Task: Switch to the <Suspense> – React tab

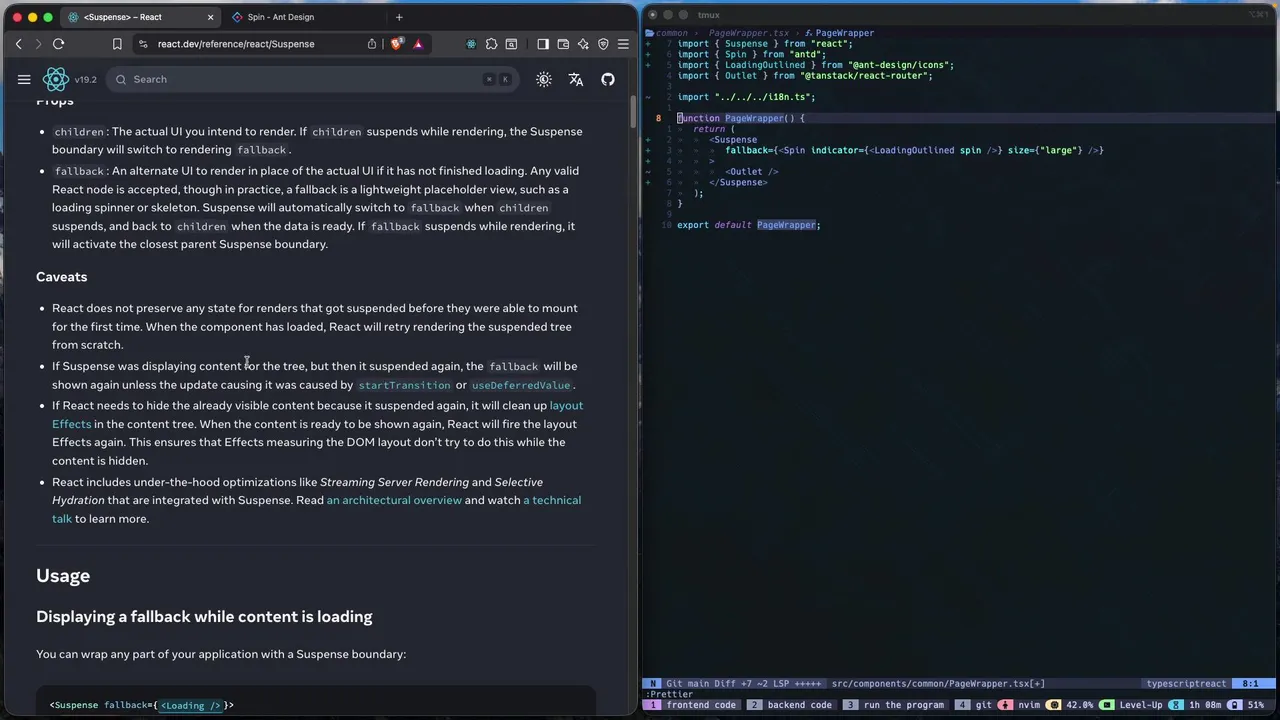Action: point(140,17)
